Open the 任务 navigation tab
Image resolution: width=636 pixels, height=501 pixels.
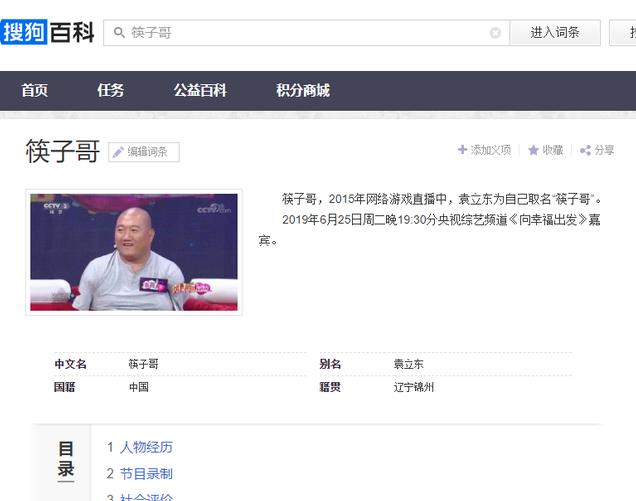click(110, 90)
